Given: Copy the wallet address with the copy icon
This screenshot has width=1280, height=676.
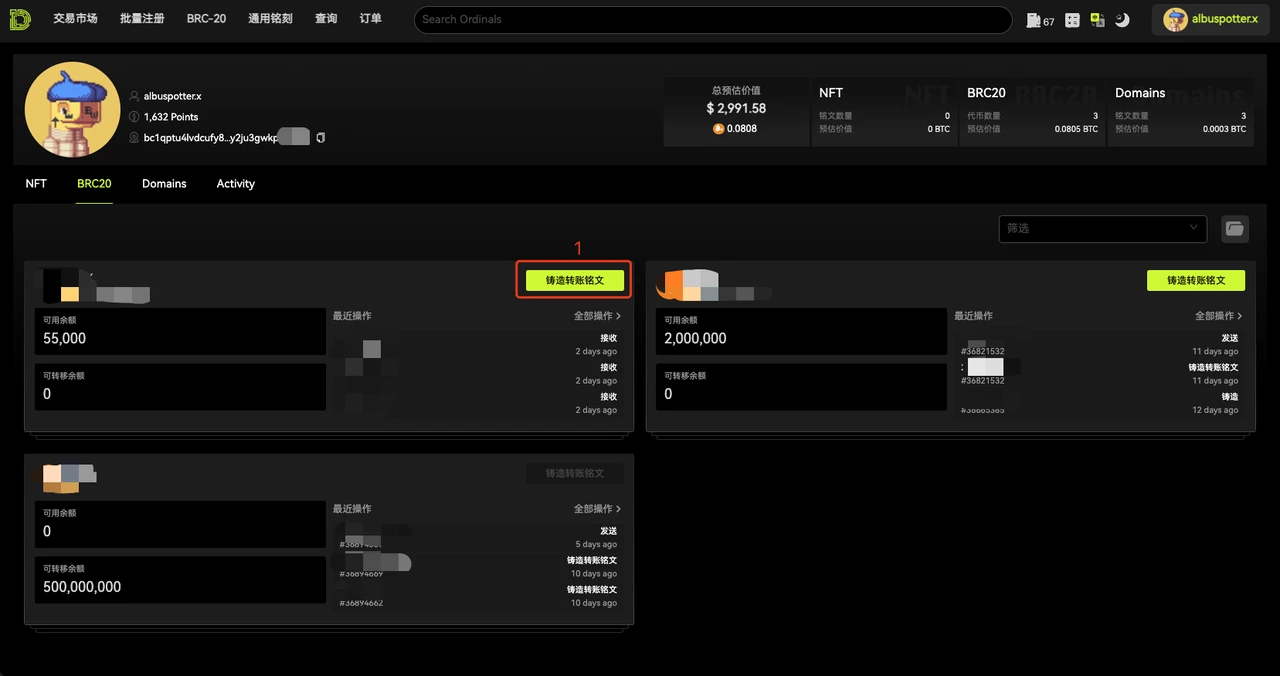Looking at the screenshot, I should [321, 137].
